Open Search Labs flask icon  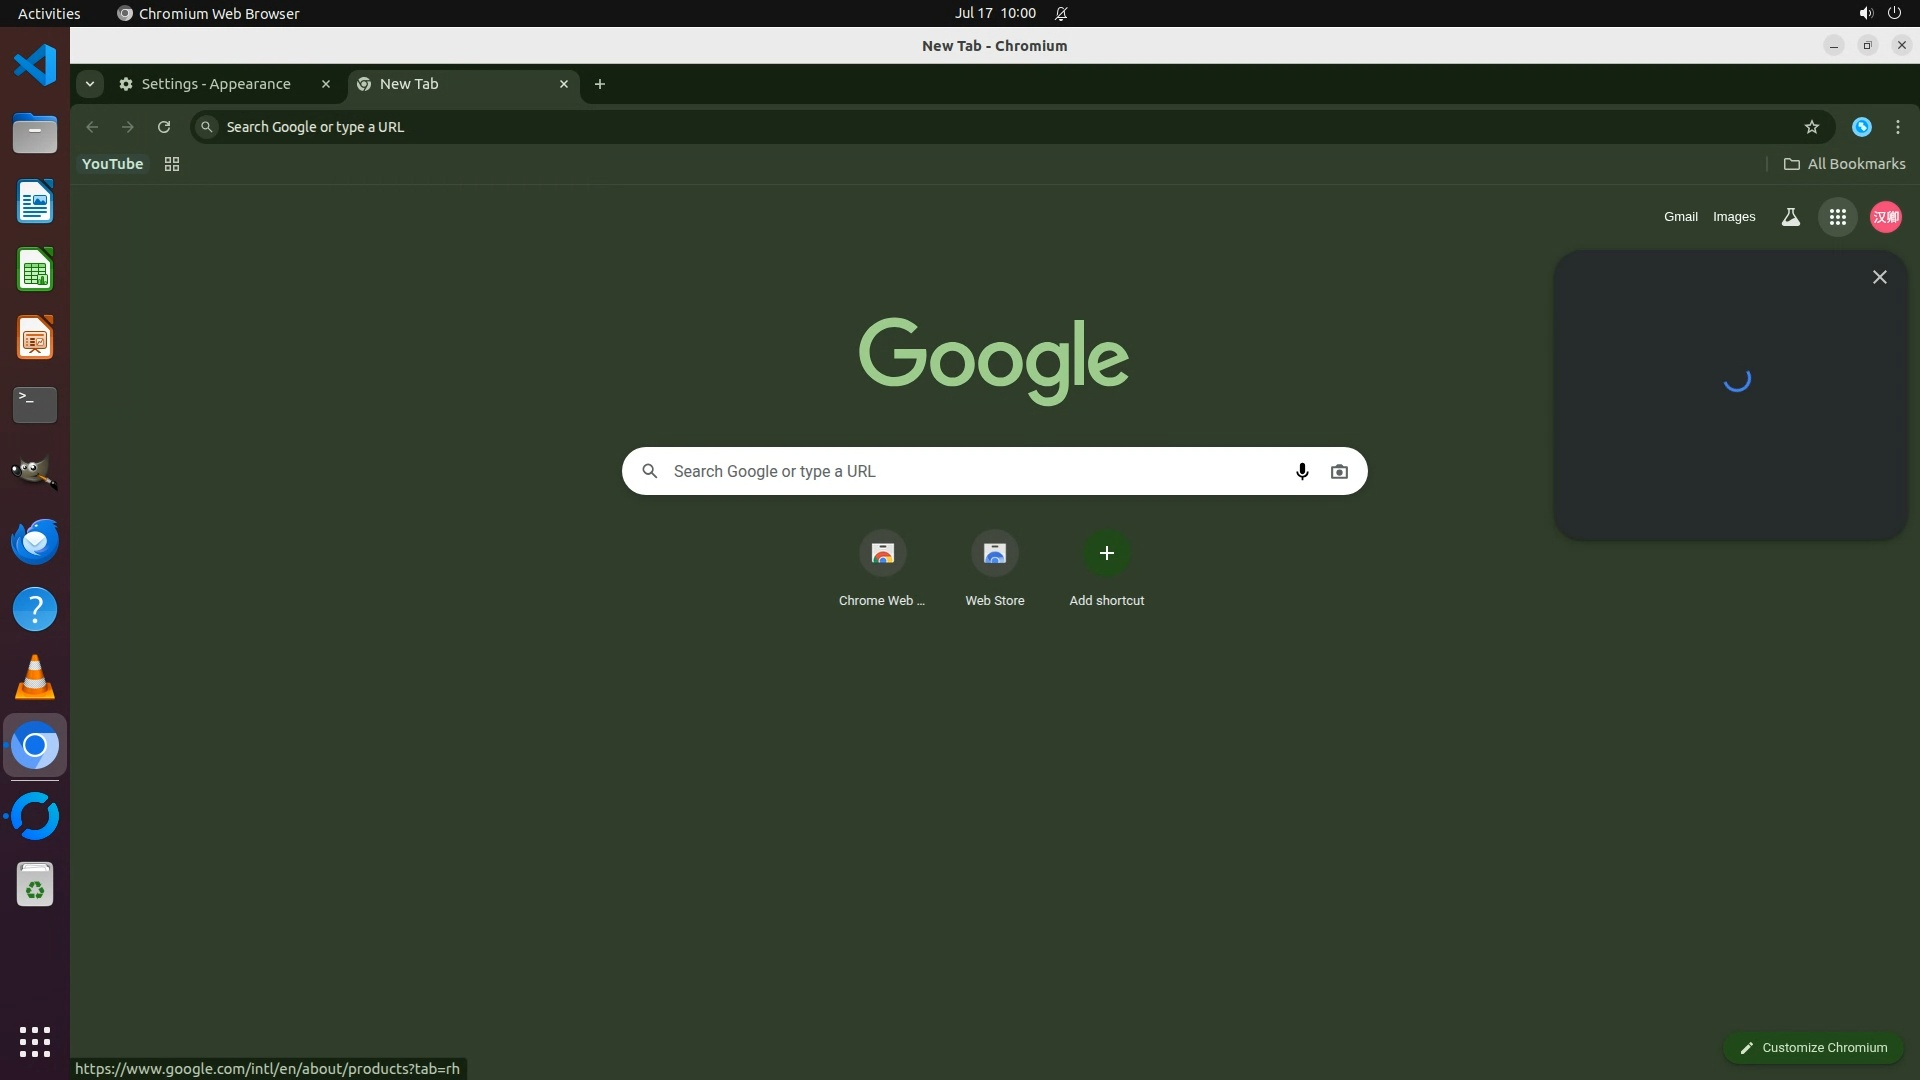1790,217
